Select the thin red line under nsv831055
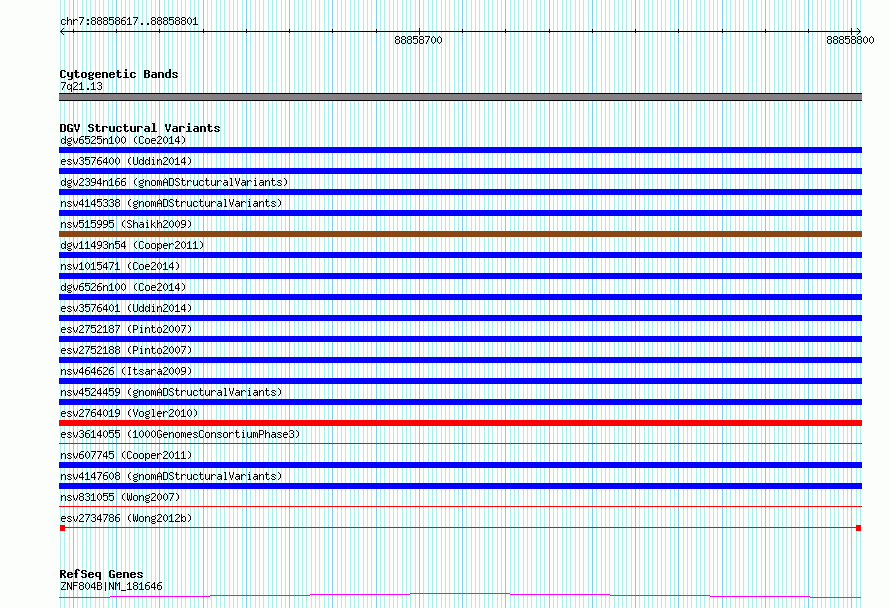 (x=460, y=507)
